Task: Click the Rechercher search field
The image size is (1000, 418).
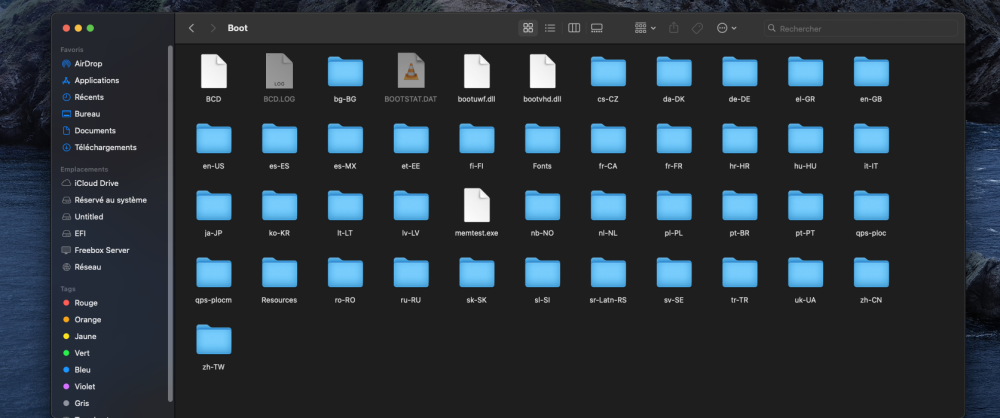Action: [x=861, y=29]
